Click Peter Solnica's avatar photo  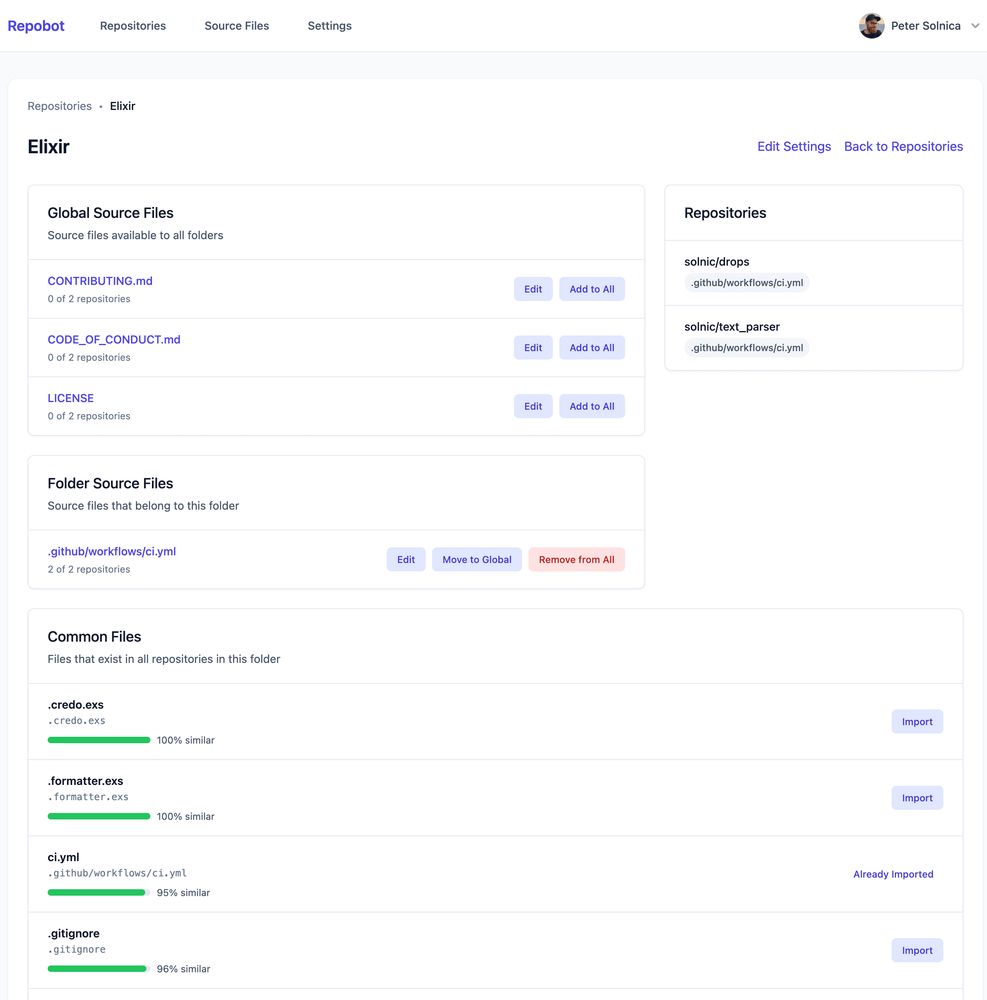[x=872, y=26]
